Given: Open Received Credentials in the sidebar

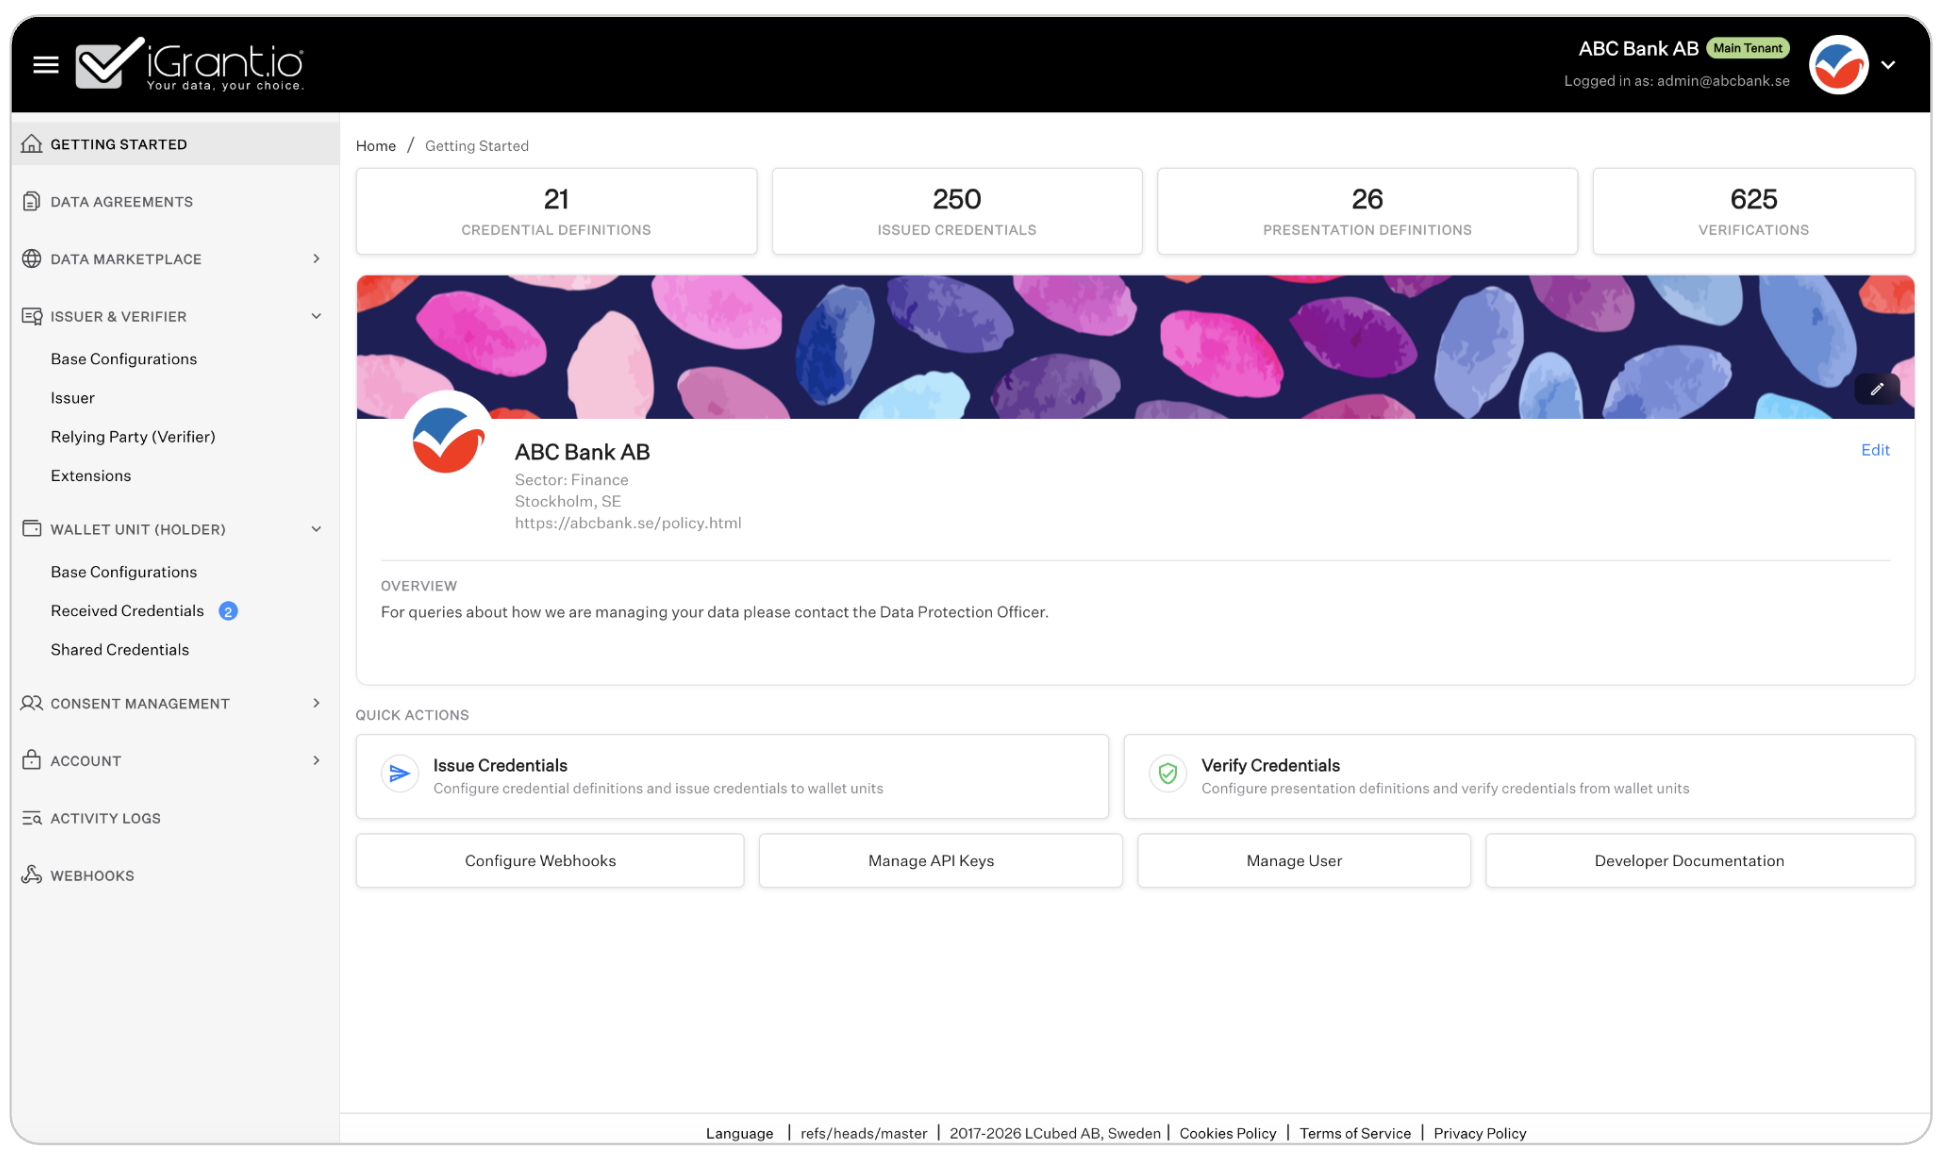Looking at the screenshot, I should point(127,610).
